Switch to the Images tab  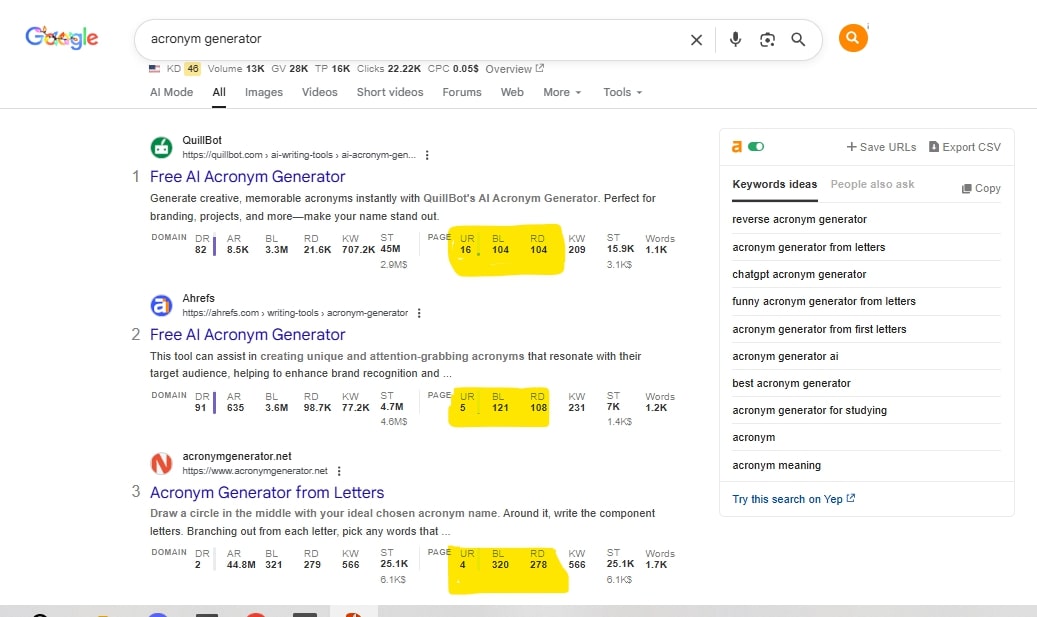(x=264, y=92)
